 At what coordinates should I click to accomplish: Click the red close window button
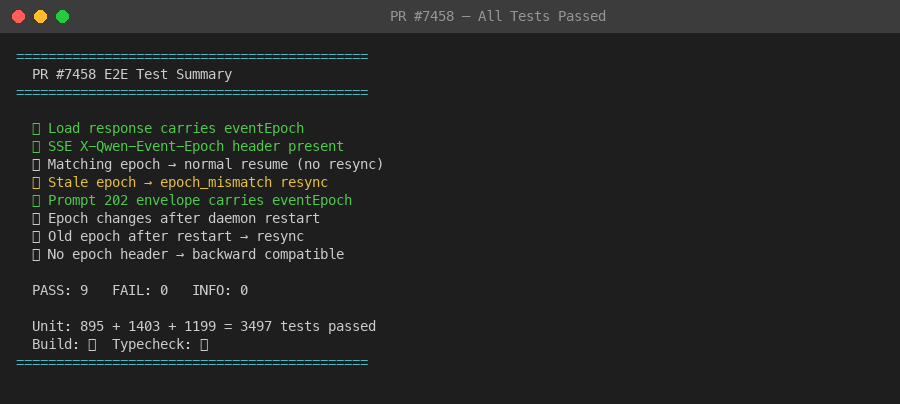18,17
